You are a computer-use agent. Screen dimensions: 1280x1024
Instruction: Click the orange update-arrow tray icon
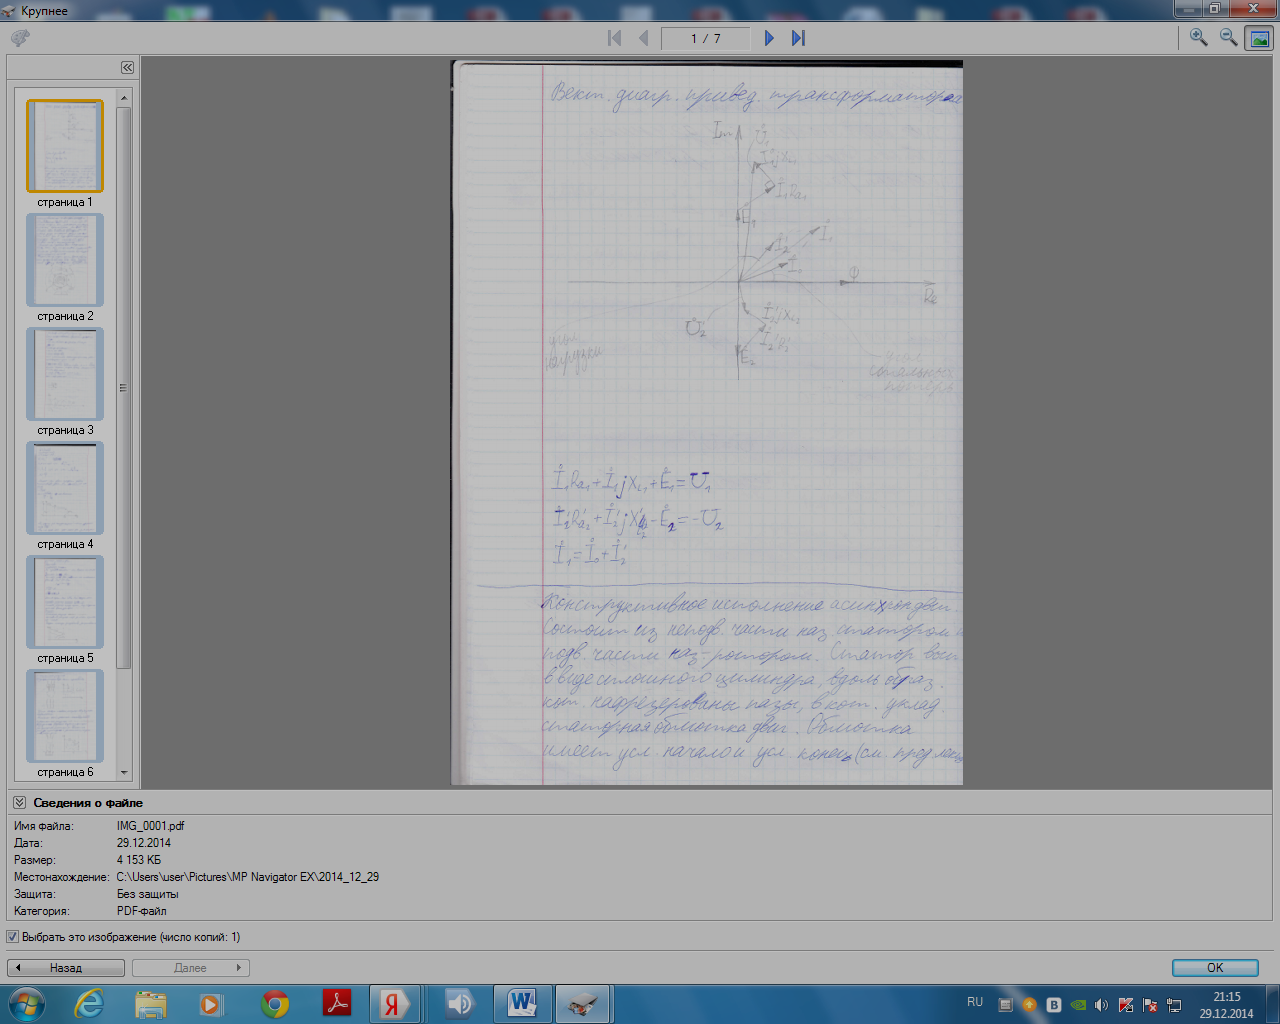1029,1005
